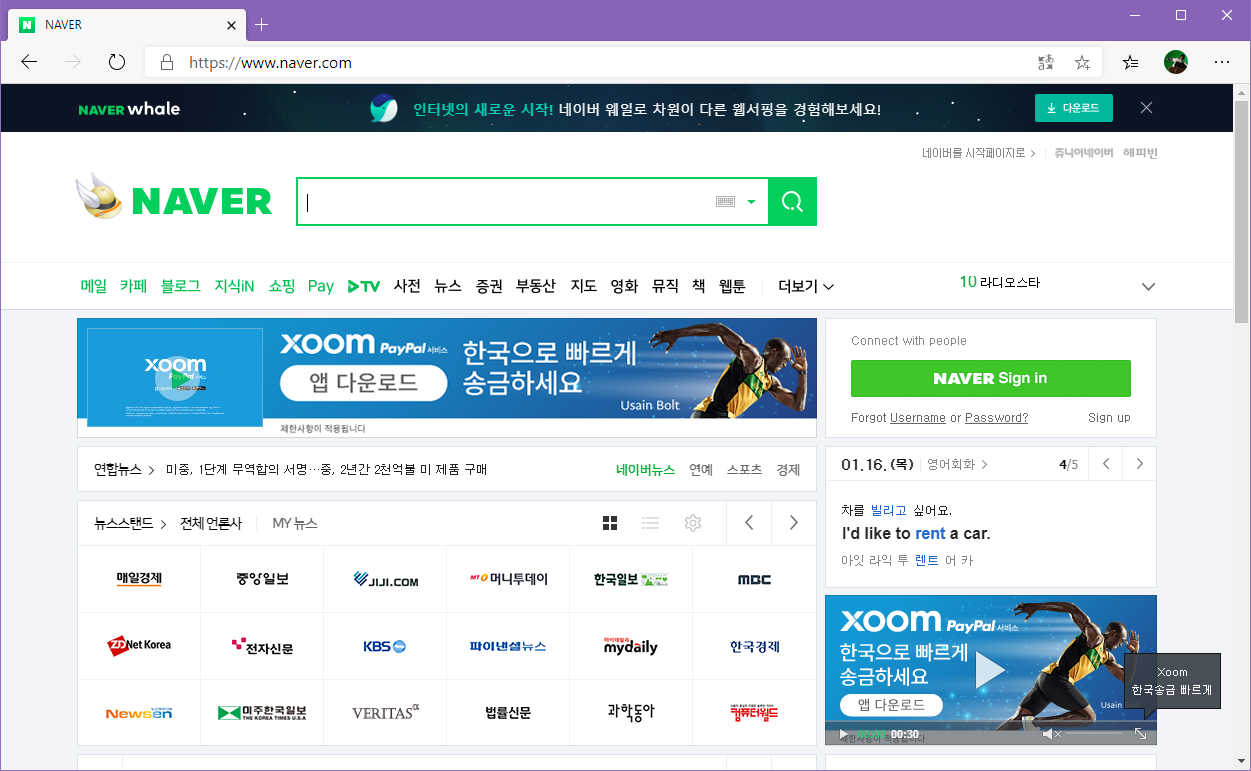Switch newsstand to list view

650,523
